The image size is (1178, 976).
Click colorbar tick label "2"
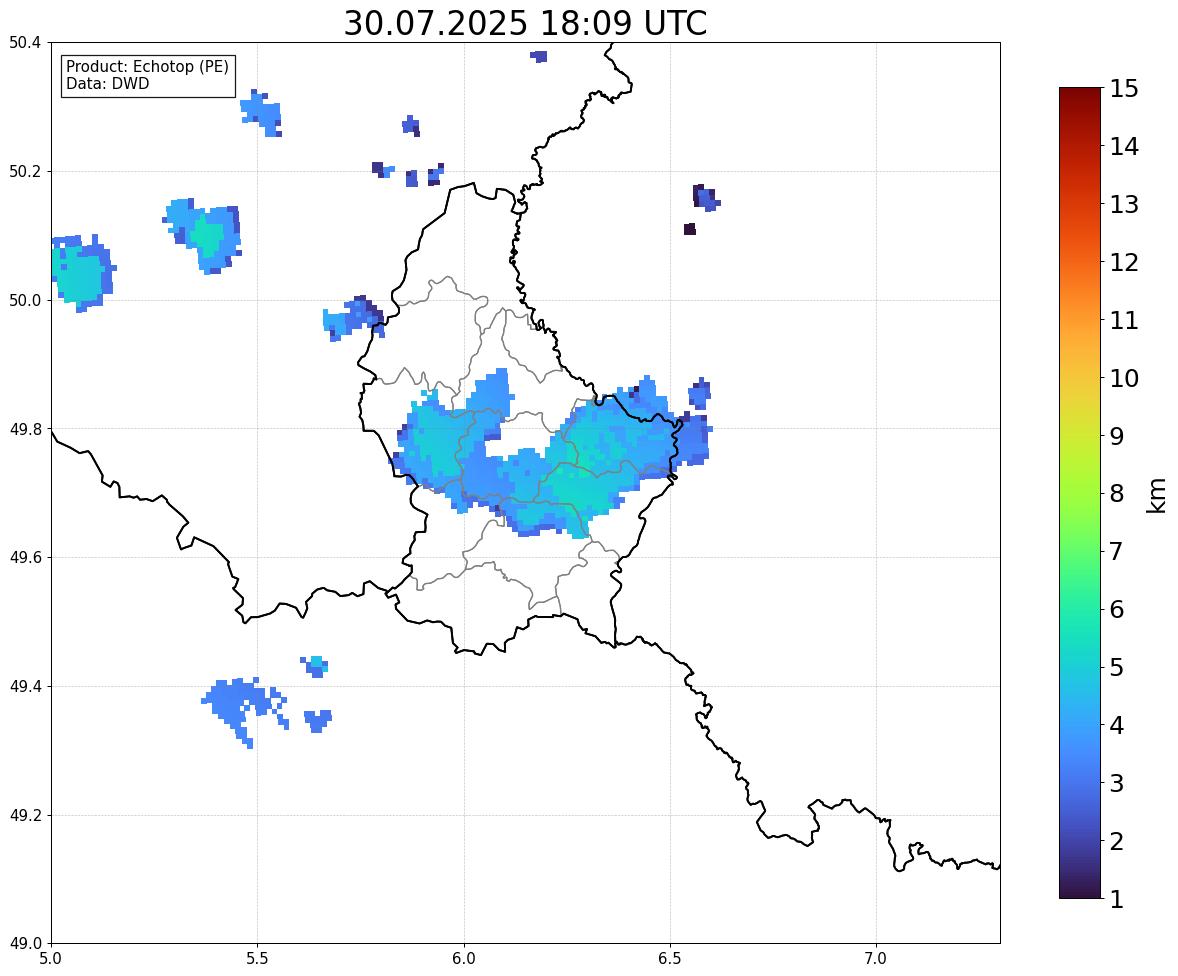tap(1116, 841)
